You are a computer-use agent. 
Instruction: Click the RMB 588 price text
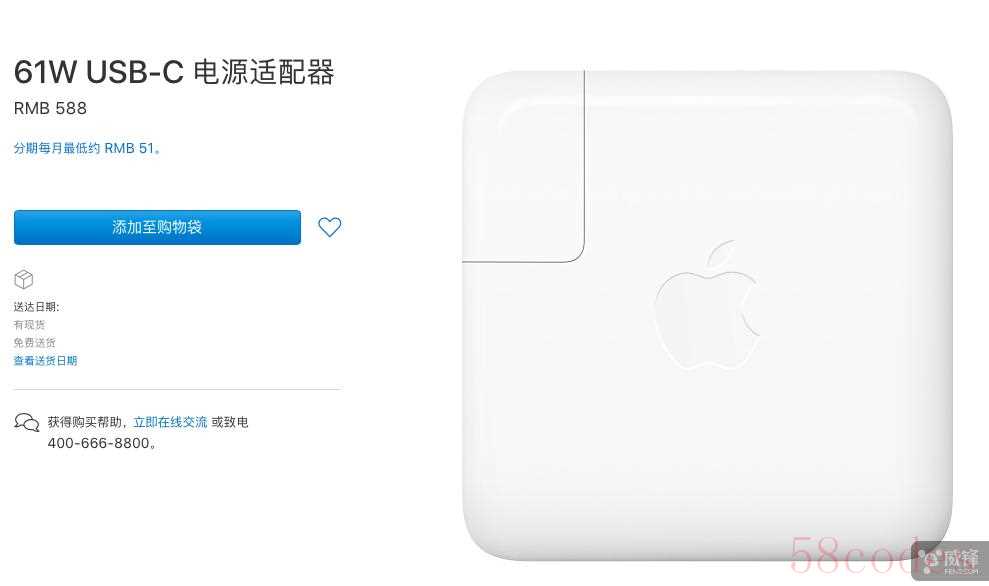tap(50, 108)
